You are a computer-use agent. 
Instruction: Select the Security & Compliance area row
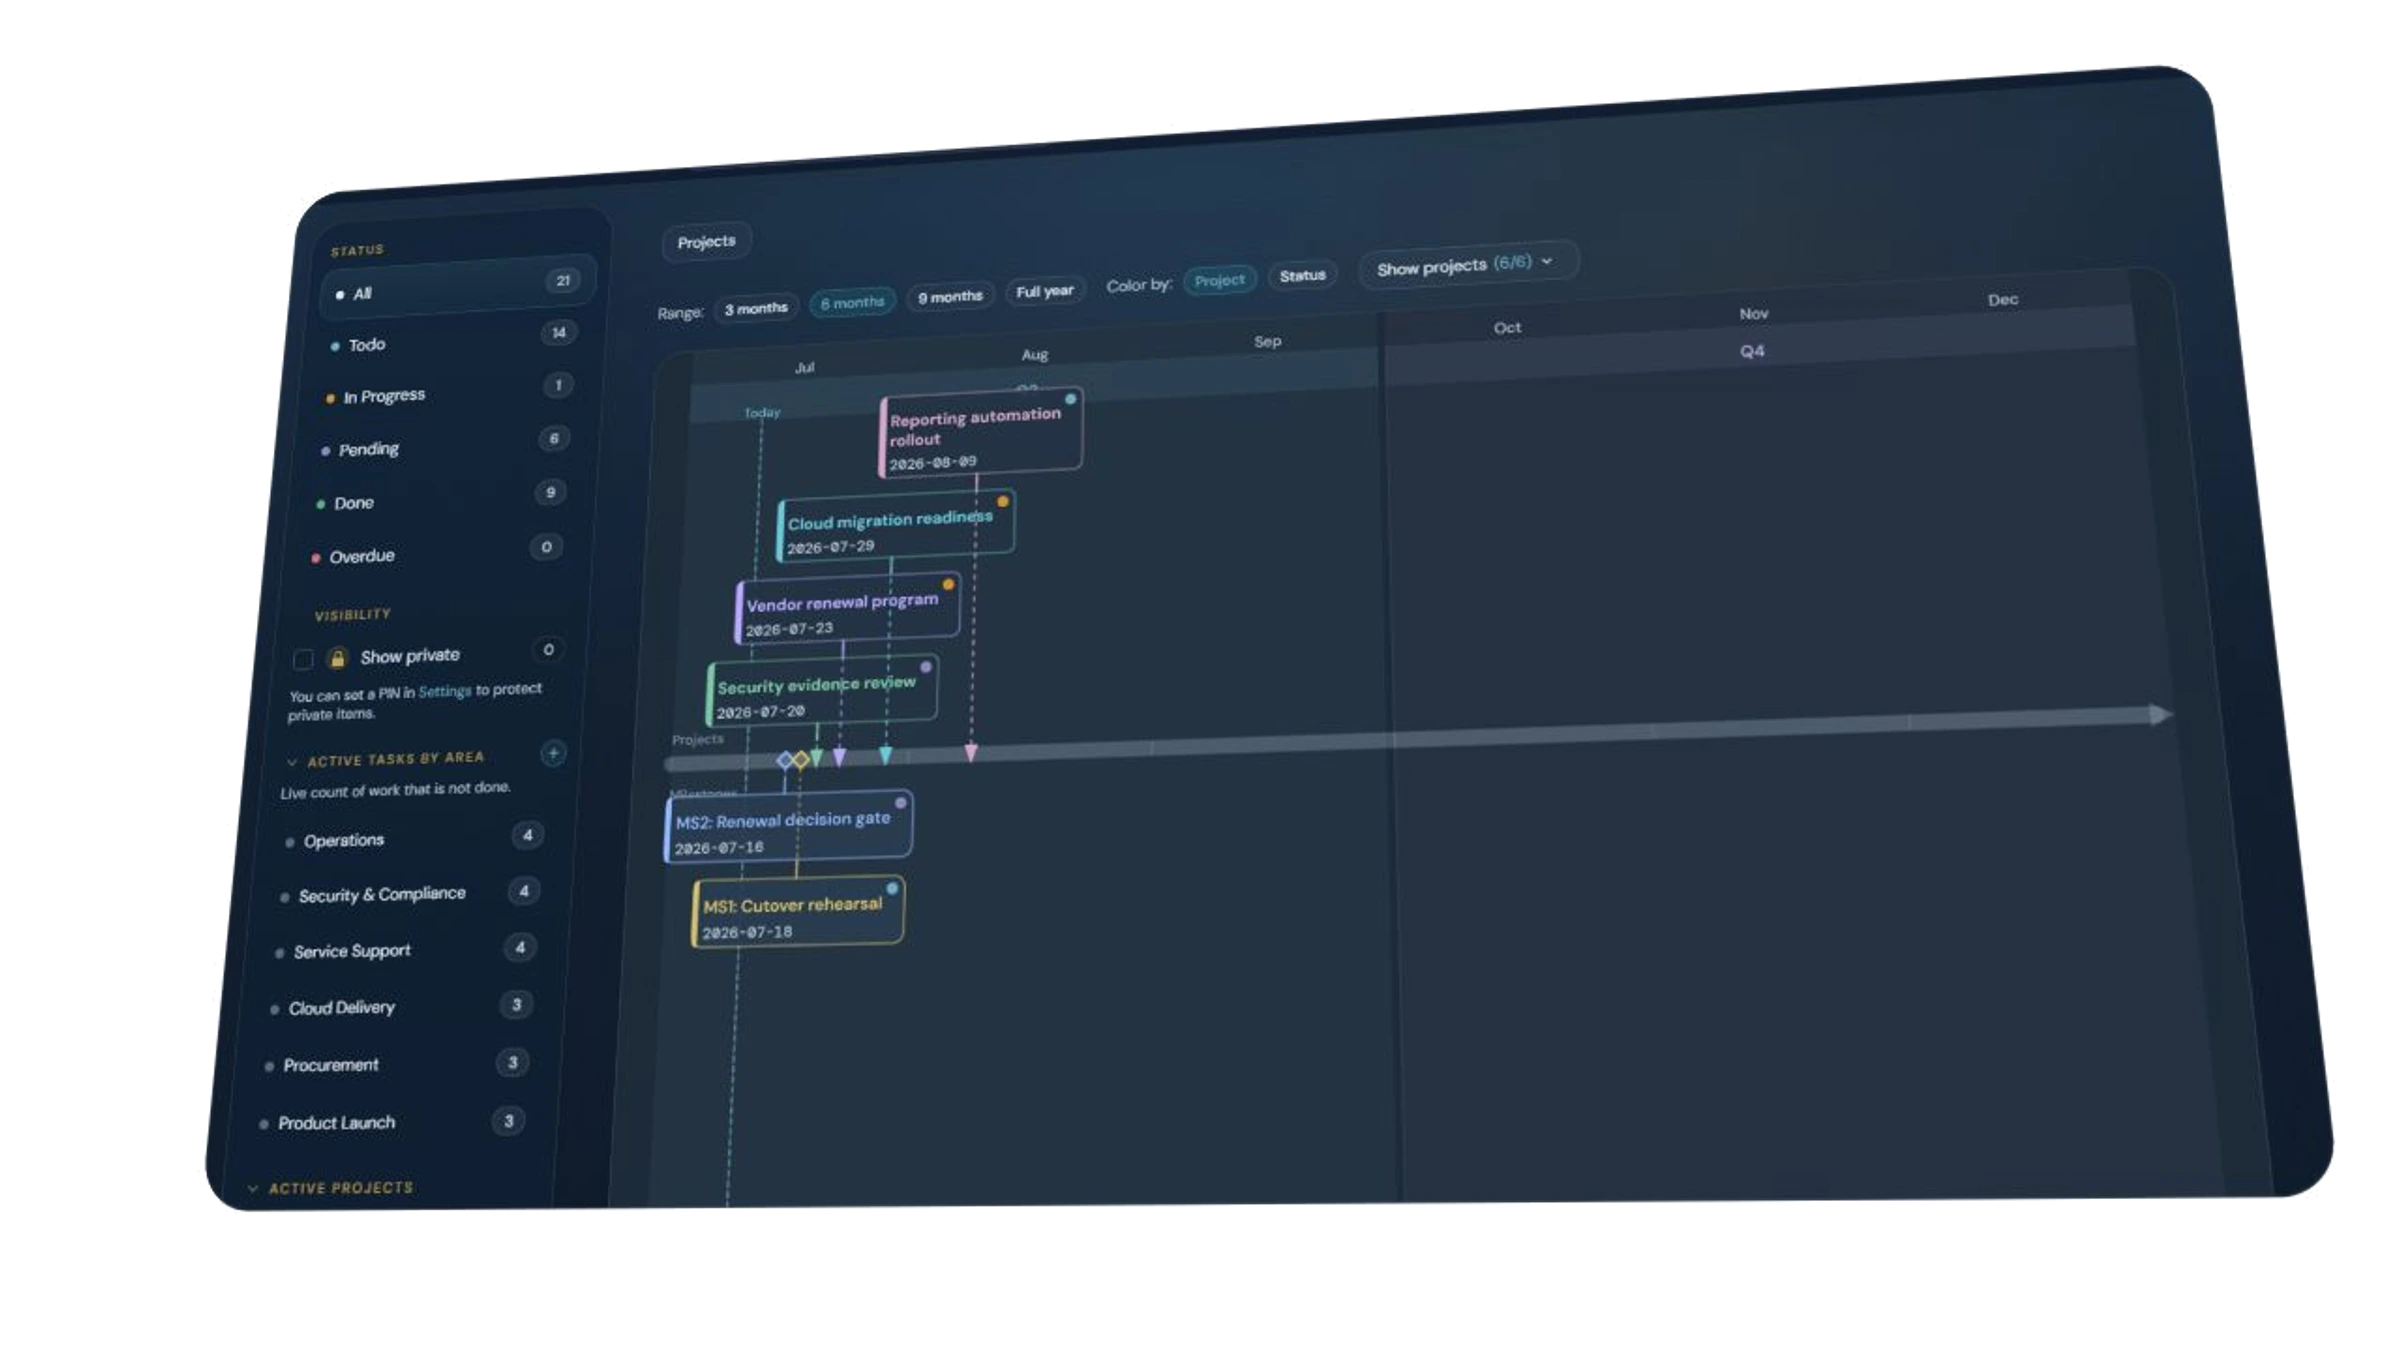[x=409, y=893]
